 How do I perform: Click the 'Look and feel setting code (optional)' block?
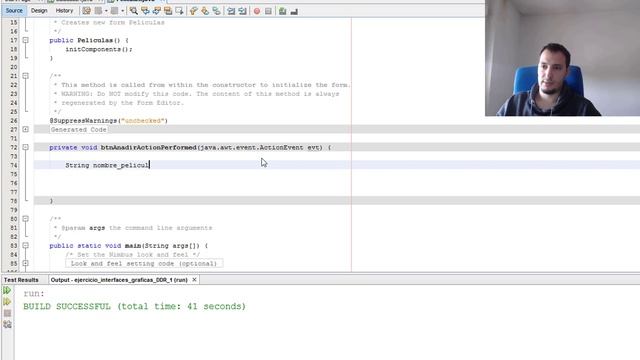(144, 264)
